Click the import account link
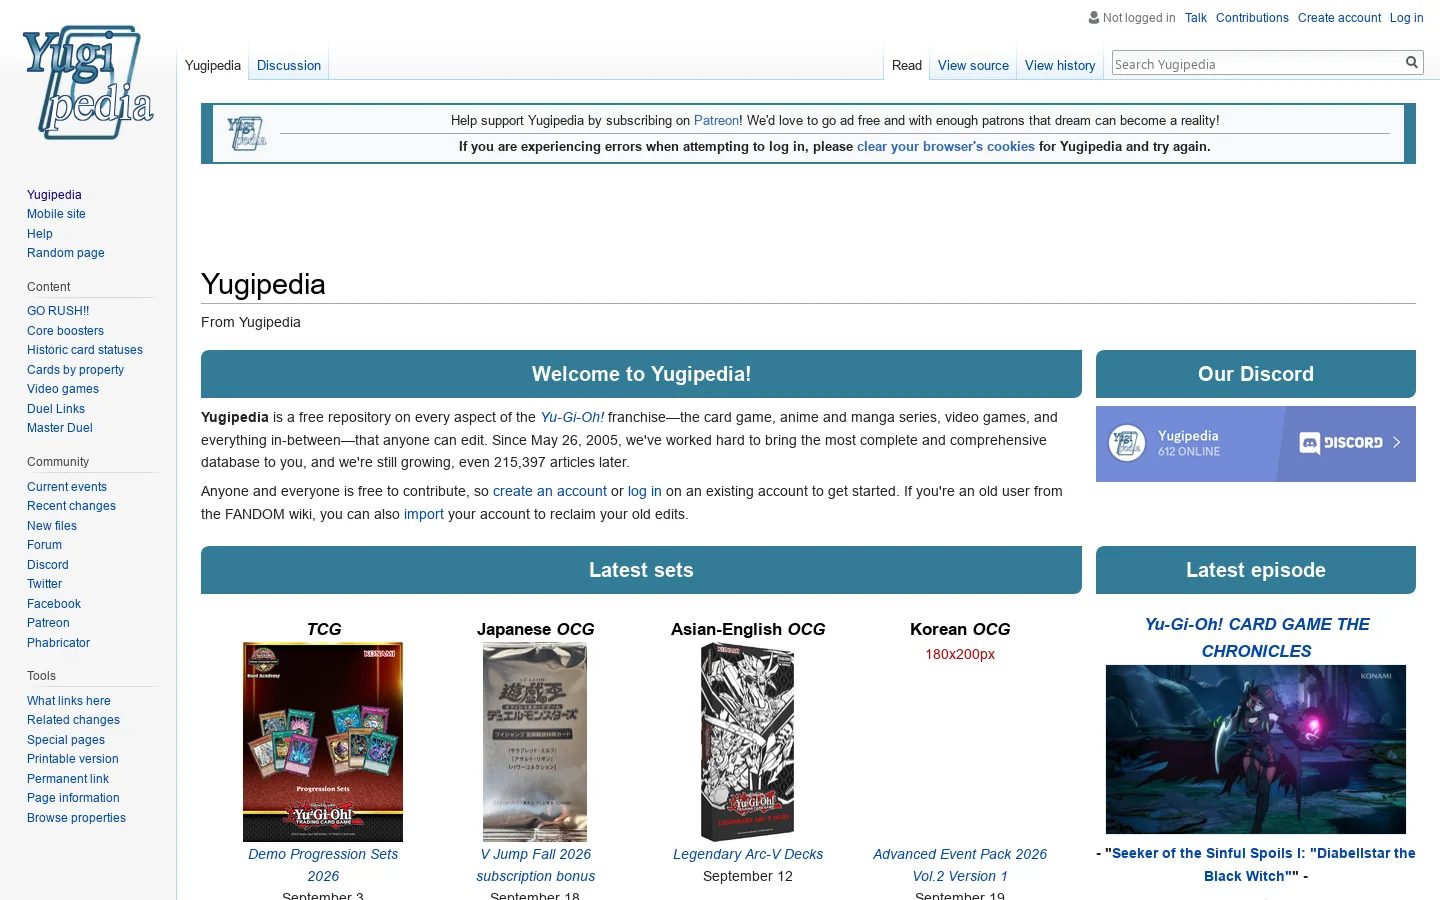This screenshot has width=1440, height=900. pos(424,514)
